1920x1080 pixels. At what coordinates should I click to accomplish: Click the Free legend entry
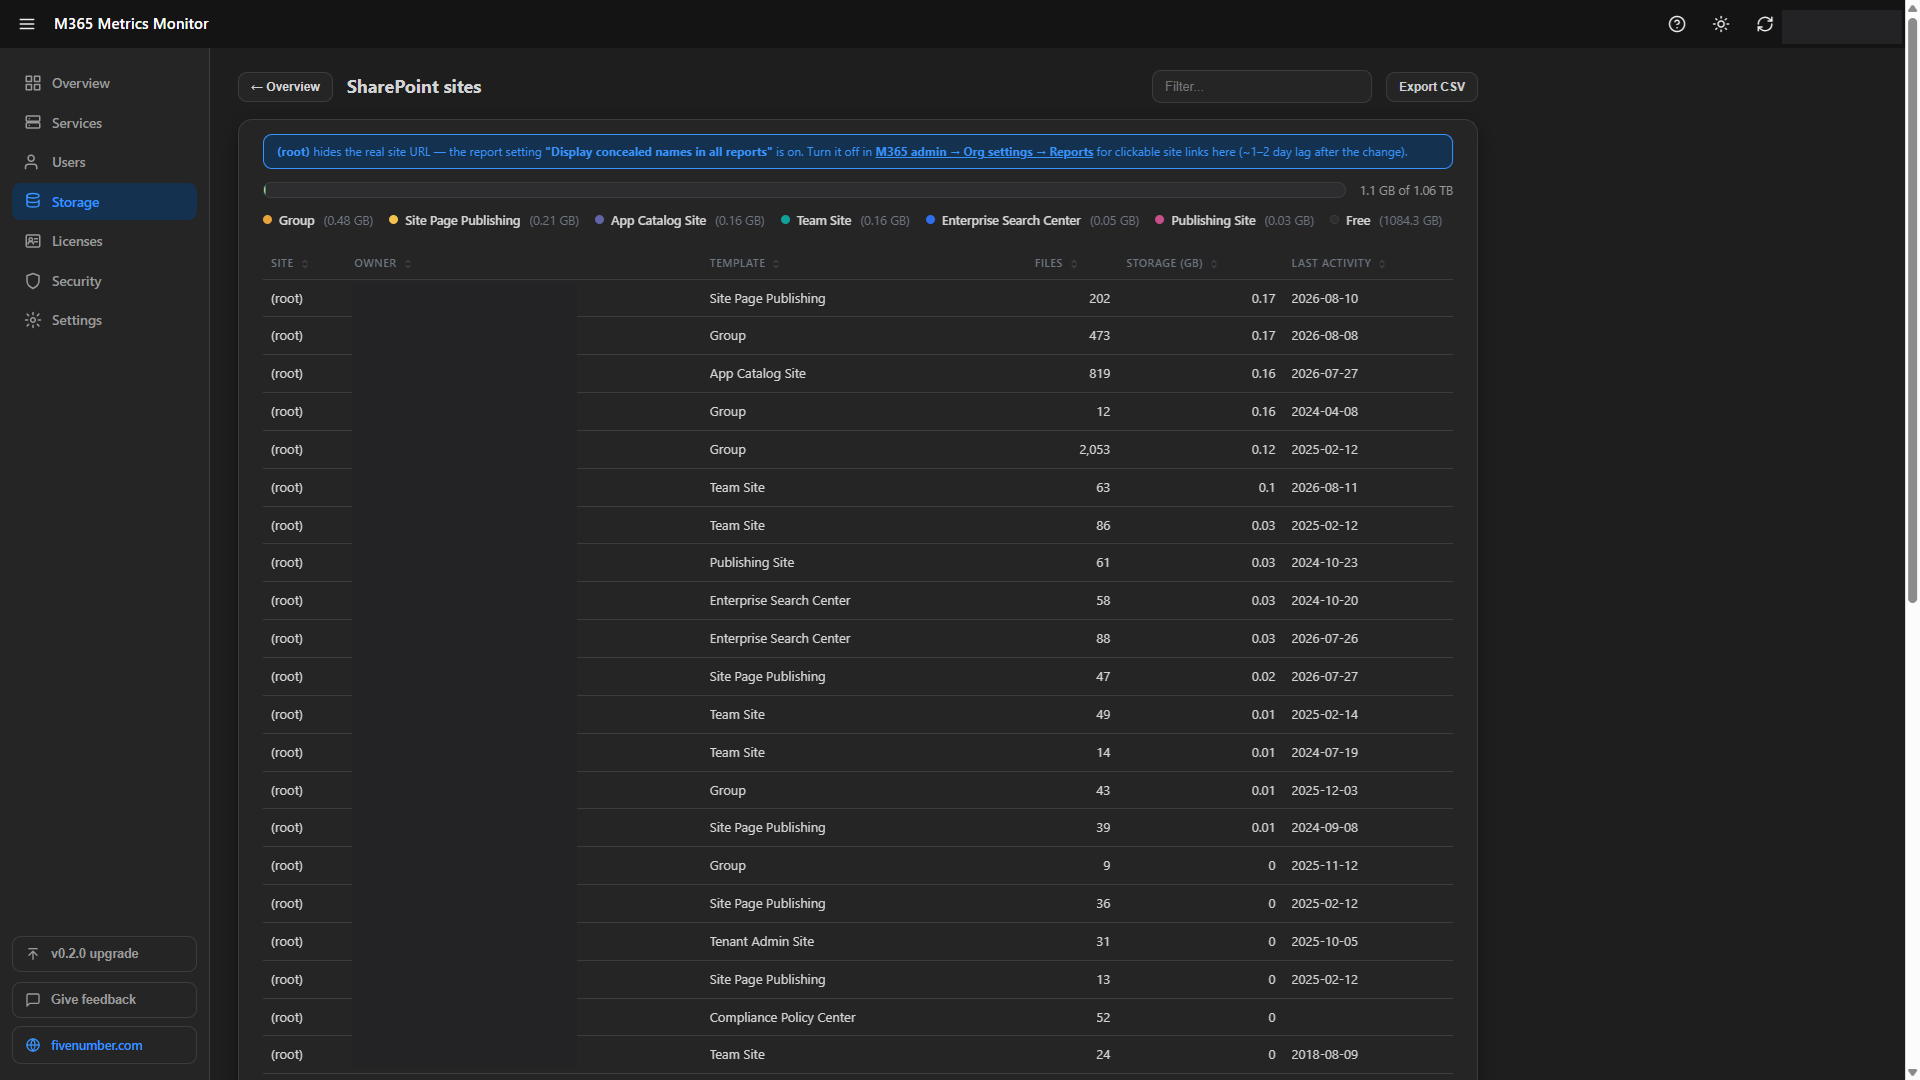1386,220
